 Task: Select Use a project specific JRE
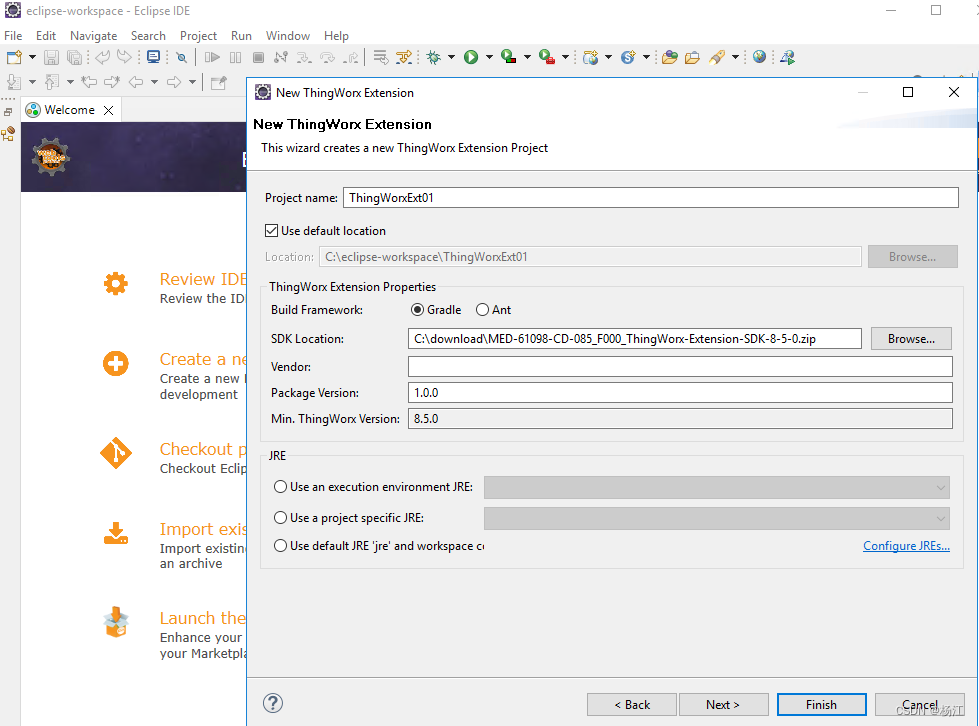[280, 518]
